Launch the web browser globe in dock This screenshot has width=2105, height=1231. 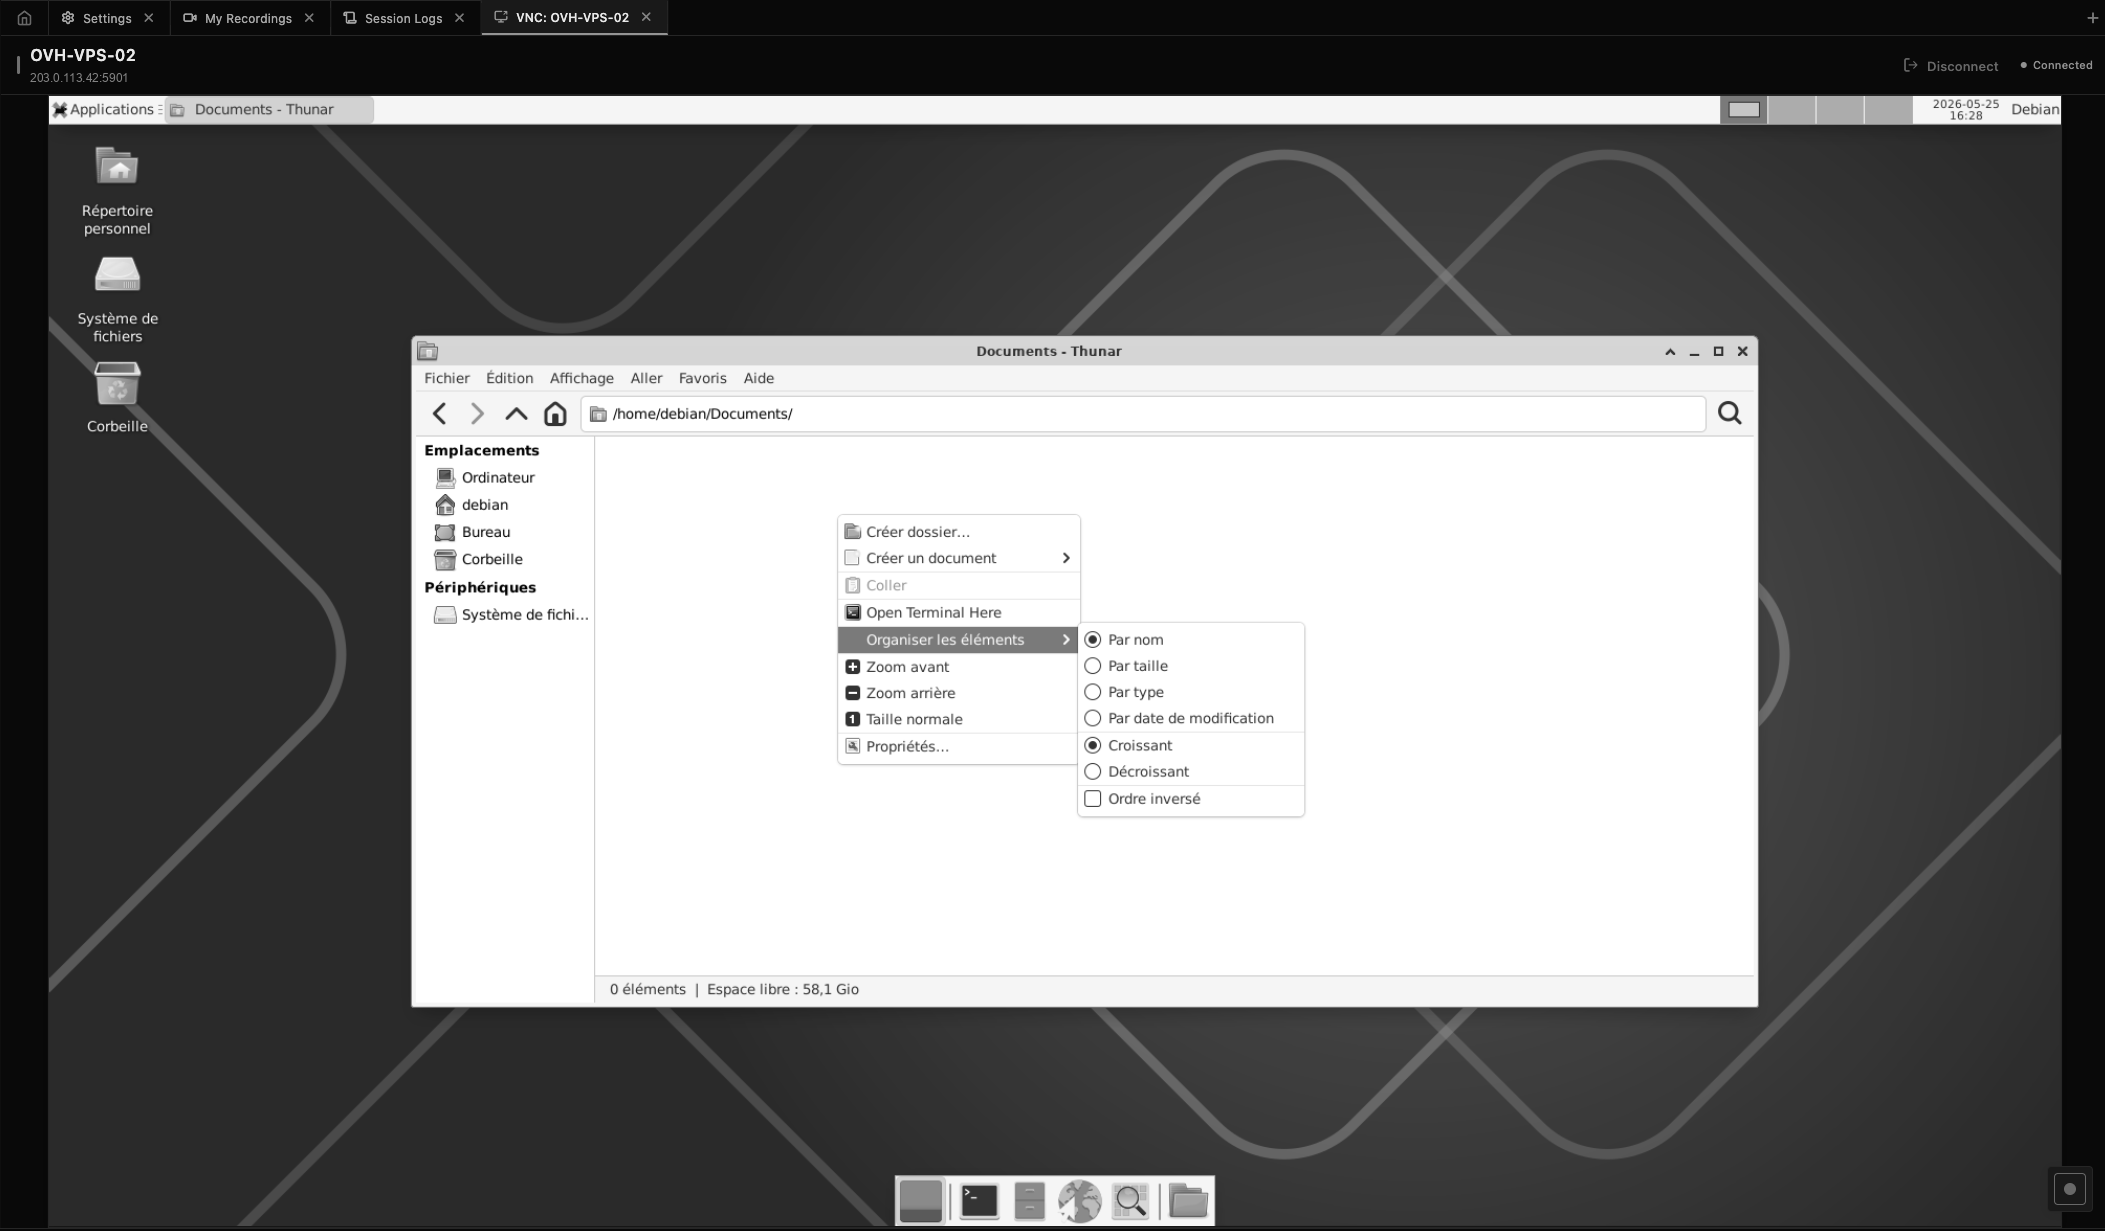pos(1080,1201)
